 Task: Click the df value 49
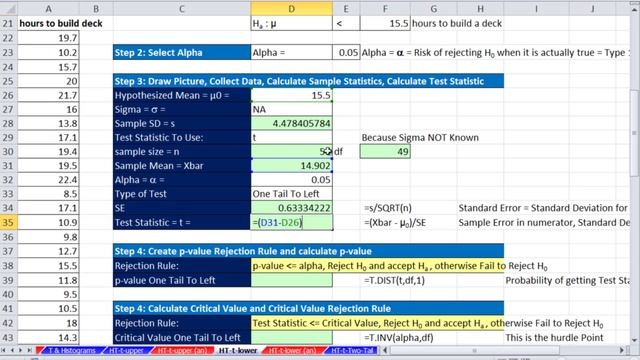click(x=385, y=151)
